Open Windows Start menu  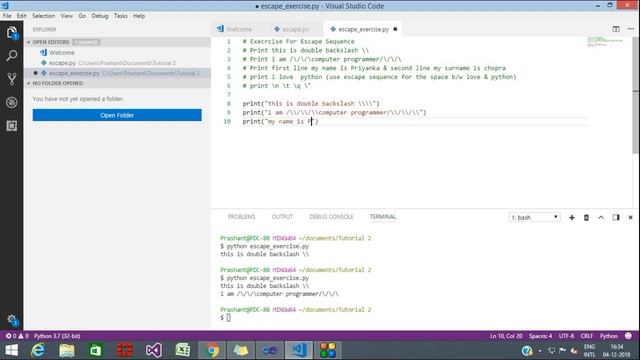pyautogui.click(x=11, y=350)
